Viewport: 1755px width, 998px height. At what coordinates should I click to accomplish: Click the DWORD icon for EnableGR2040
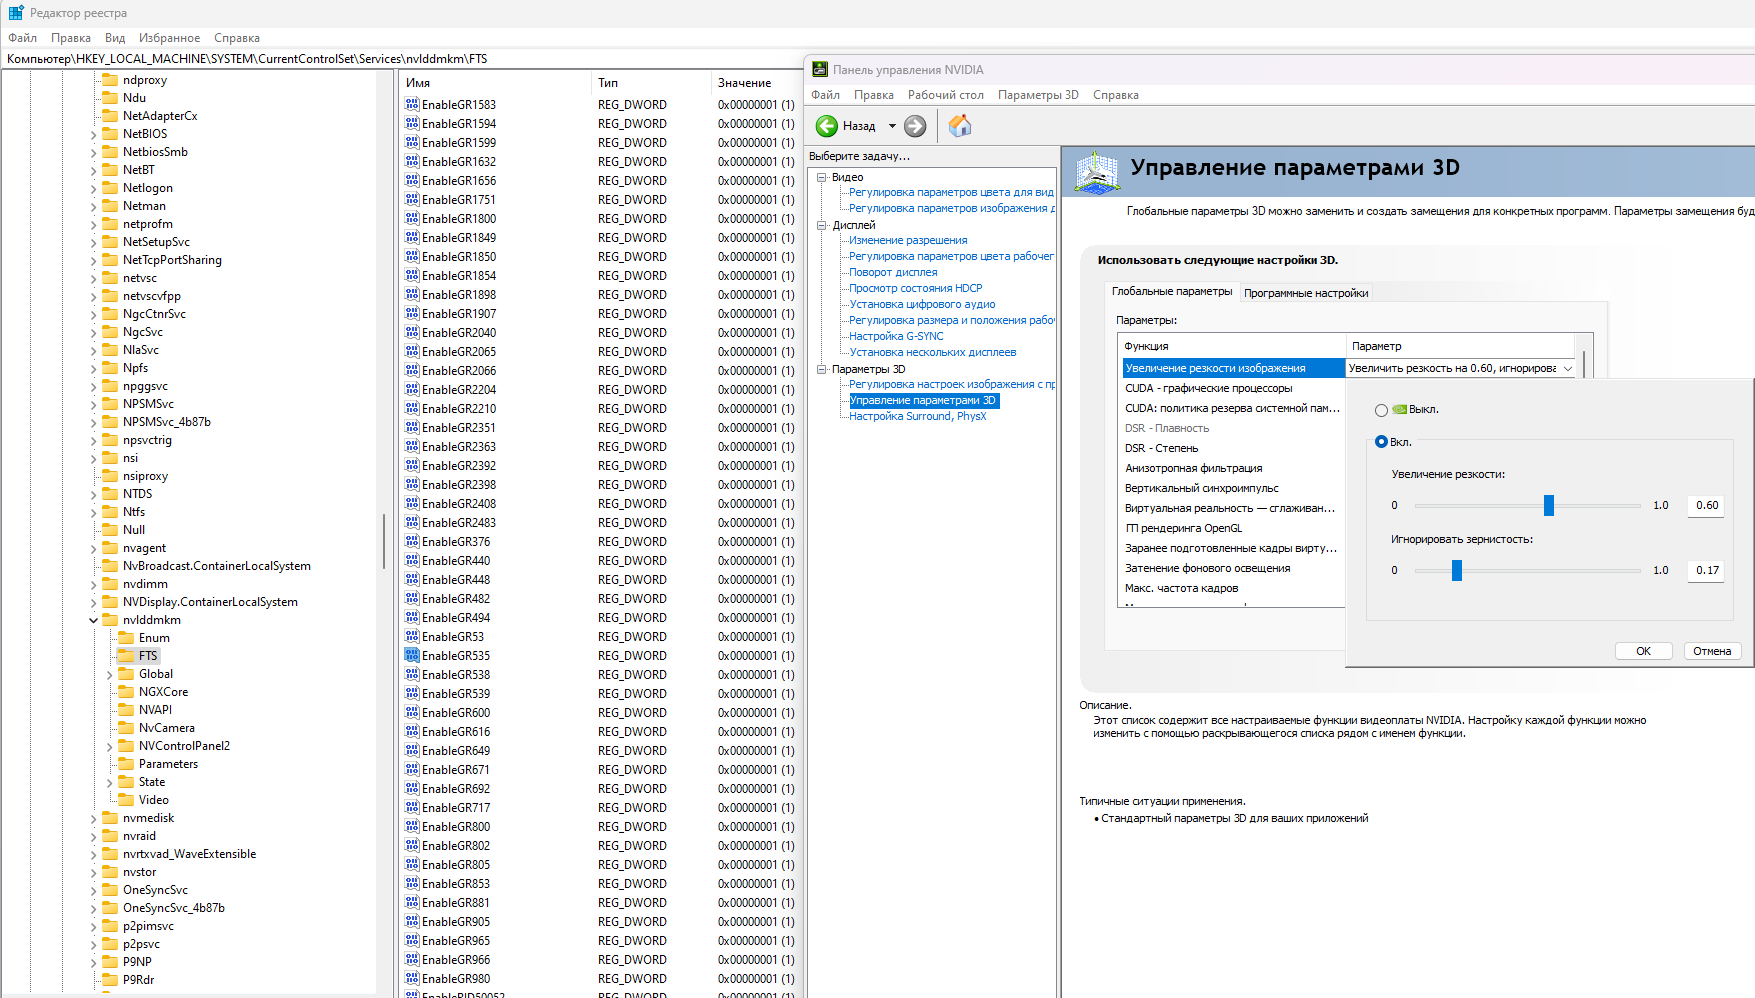pyautogui.click(x=412, y=332)
